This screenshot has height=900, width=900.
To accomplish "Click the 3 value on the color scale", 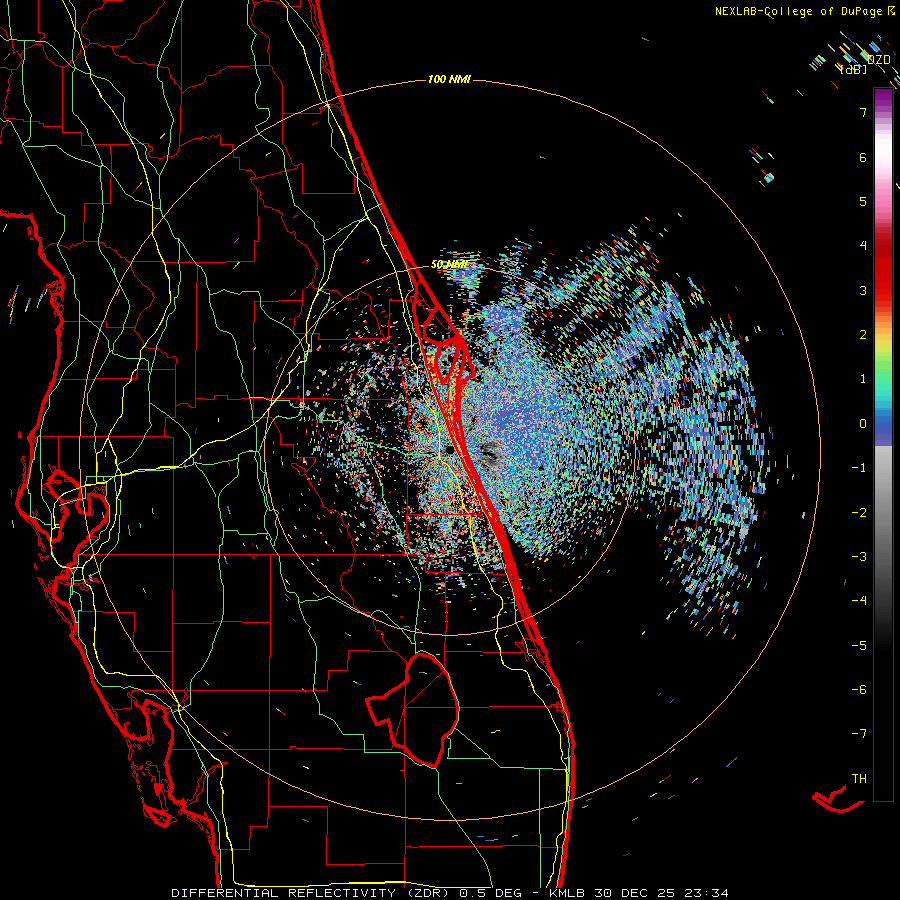I will [x=863, y=290].
